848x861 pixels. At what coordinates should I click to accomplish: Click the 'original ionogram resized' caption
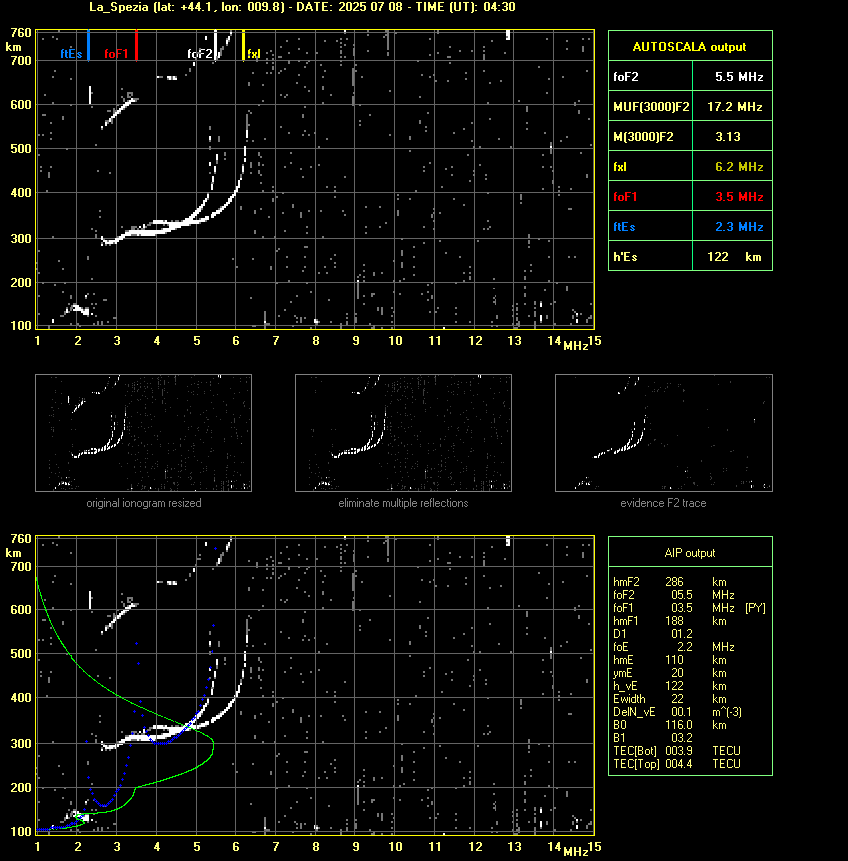click(144, 503)
